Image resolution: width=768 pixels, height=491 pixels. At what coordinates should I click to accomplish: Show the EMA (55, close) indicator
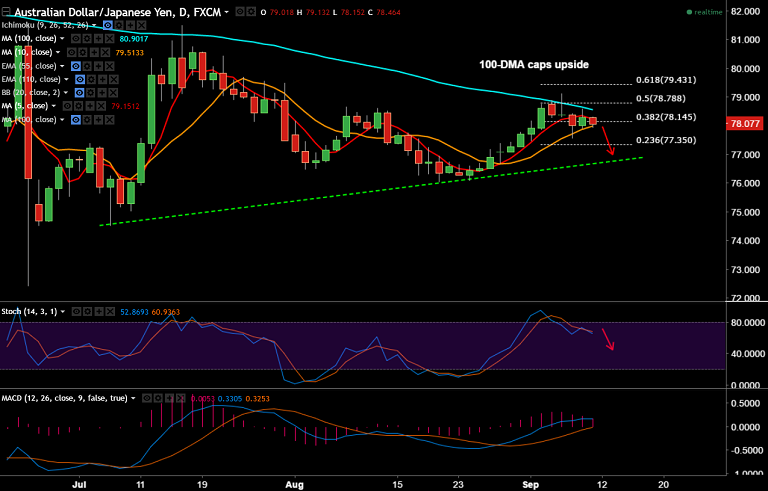(76, 66)
